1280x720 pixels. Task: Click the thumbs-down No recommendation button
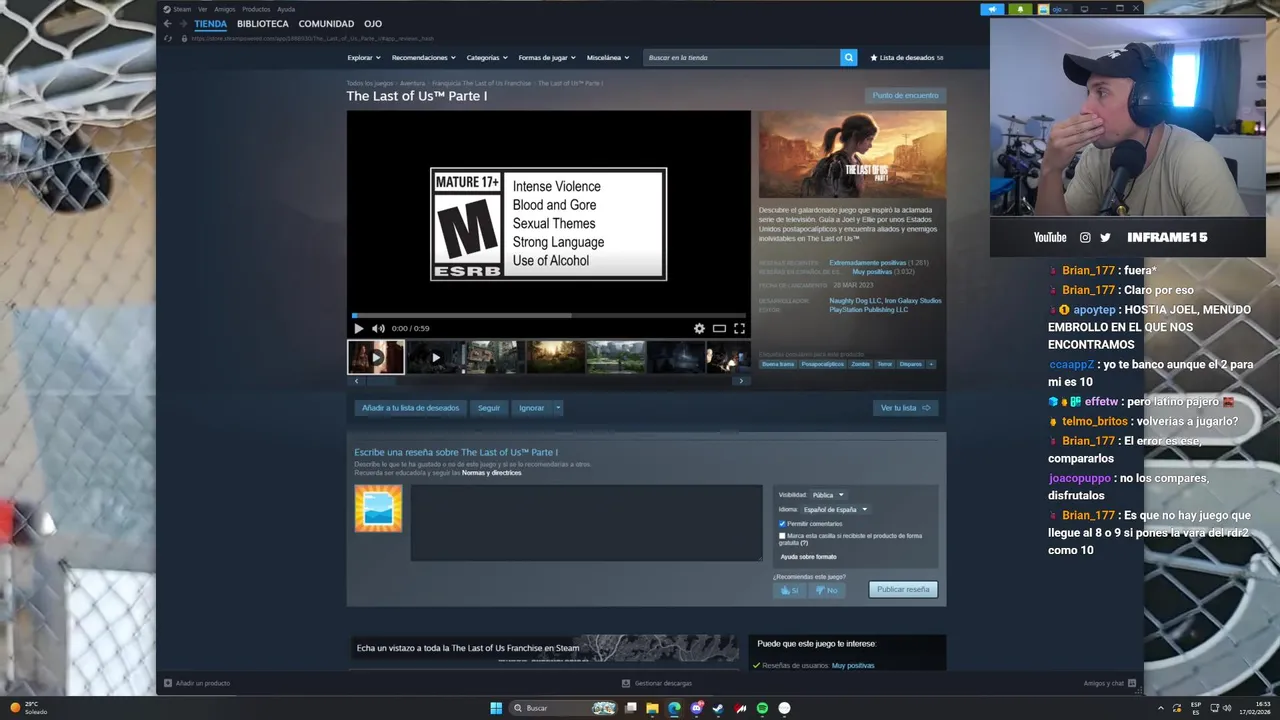click(826, 590)
